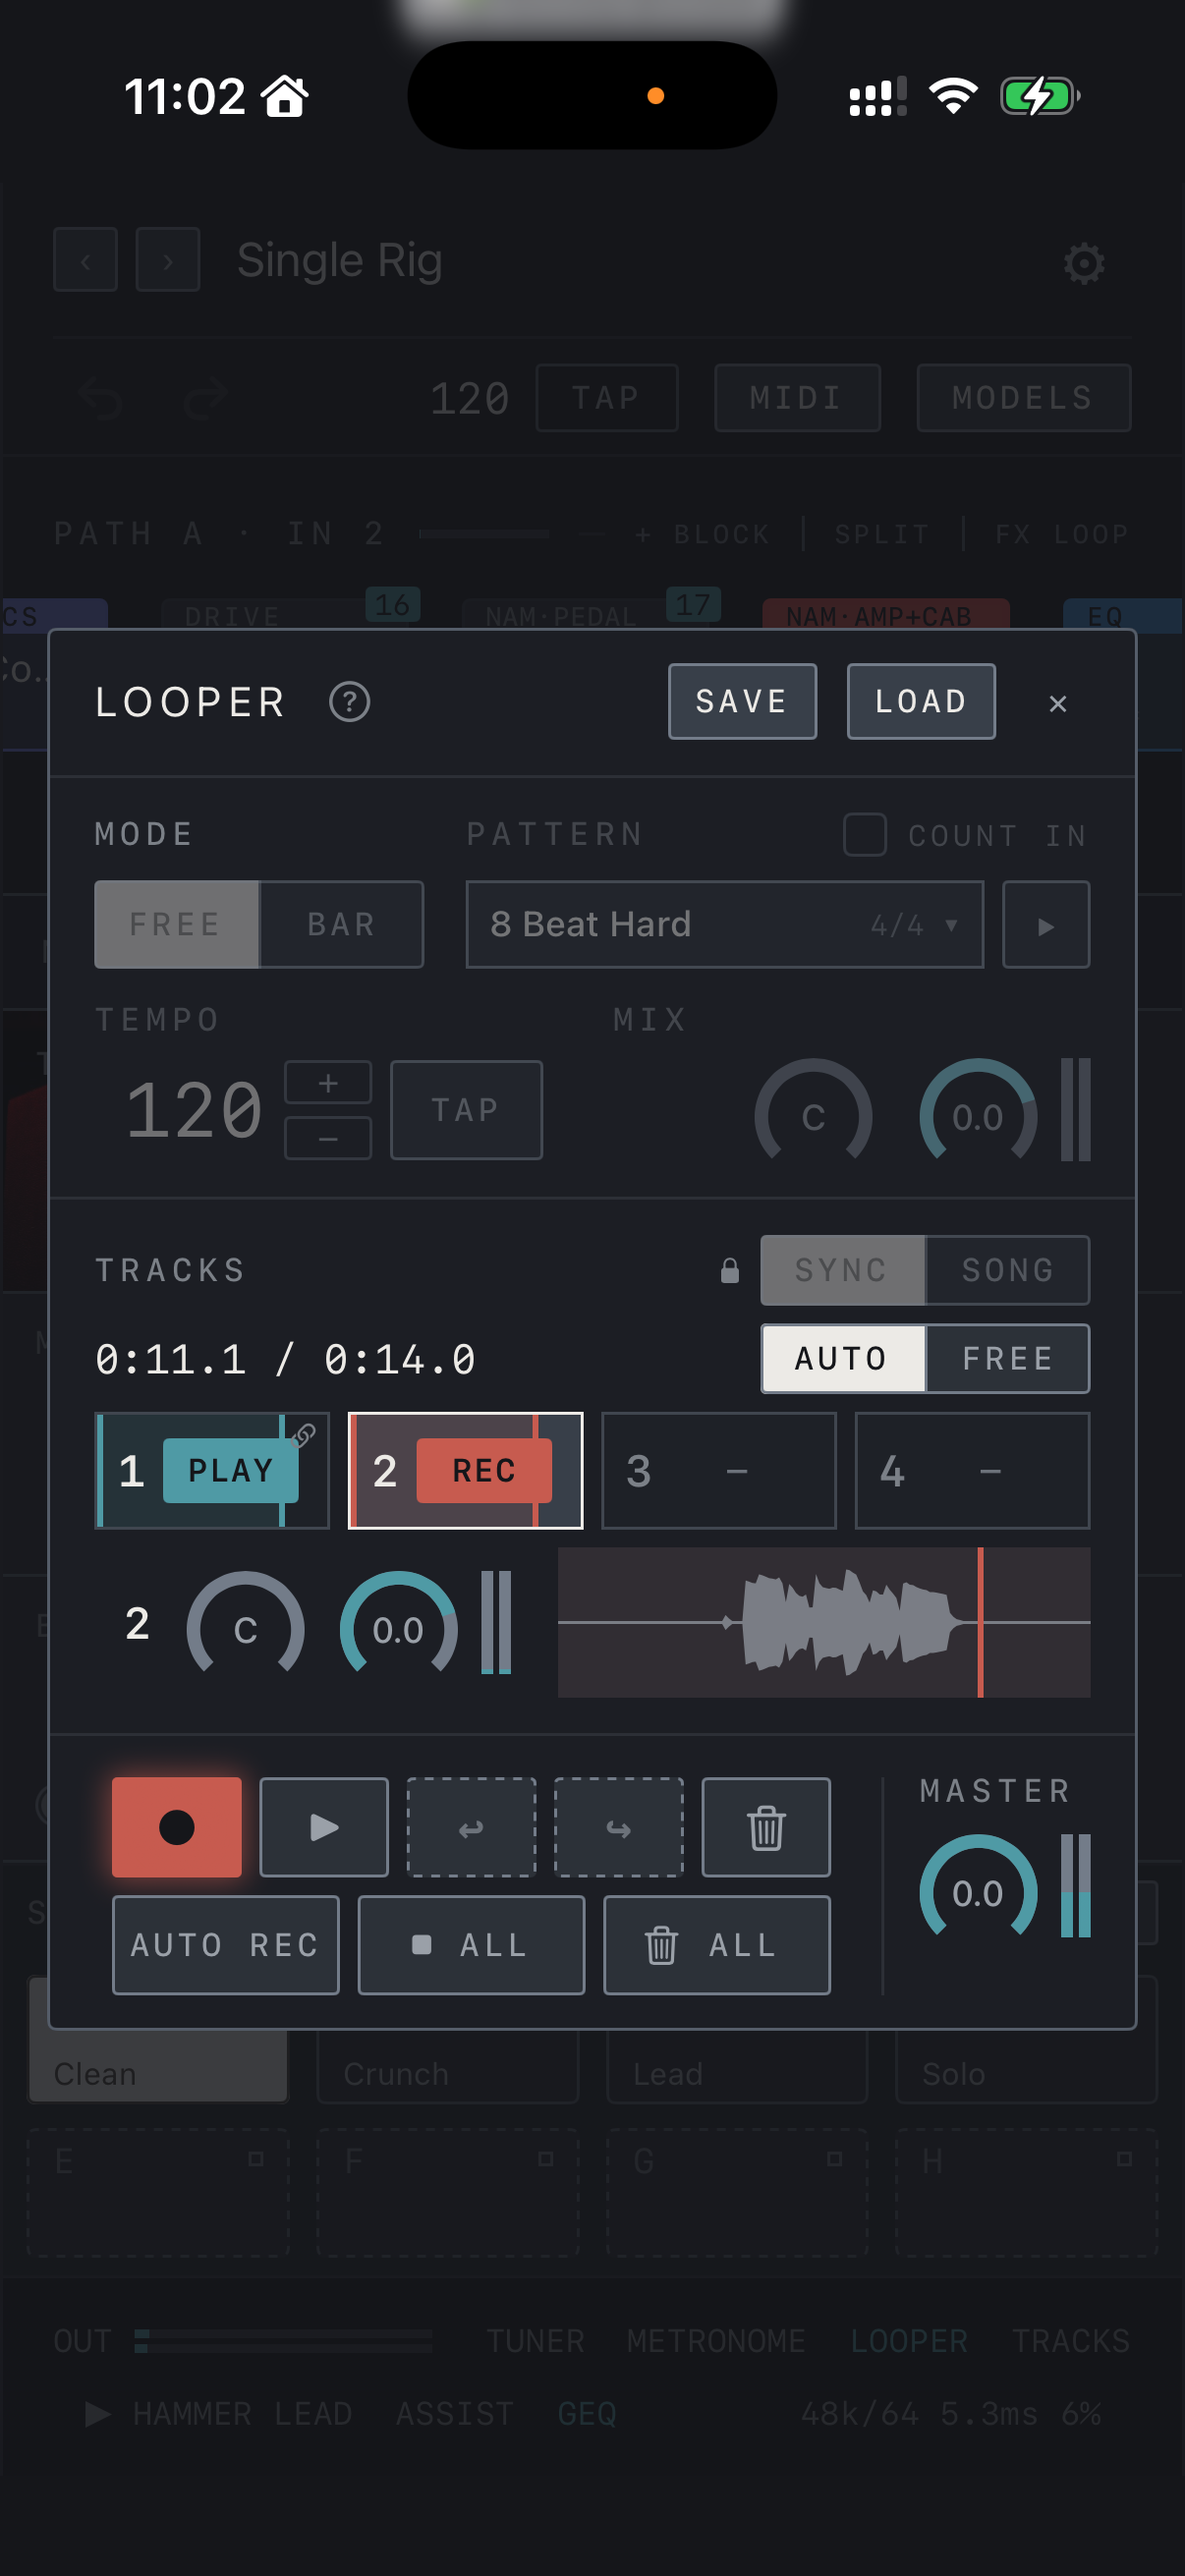Decrease tempo with the minus button
This screenshot has width=1185, height=2576.
pos(328,1138)
